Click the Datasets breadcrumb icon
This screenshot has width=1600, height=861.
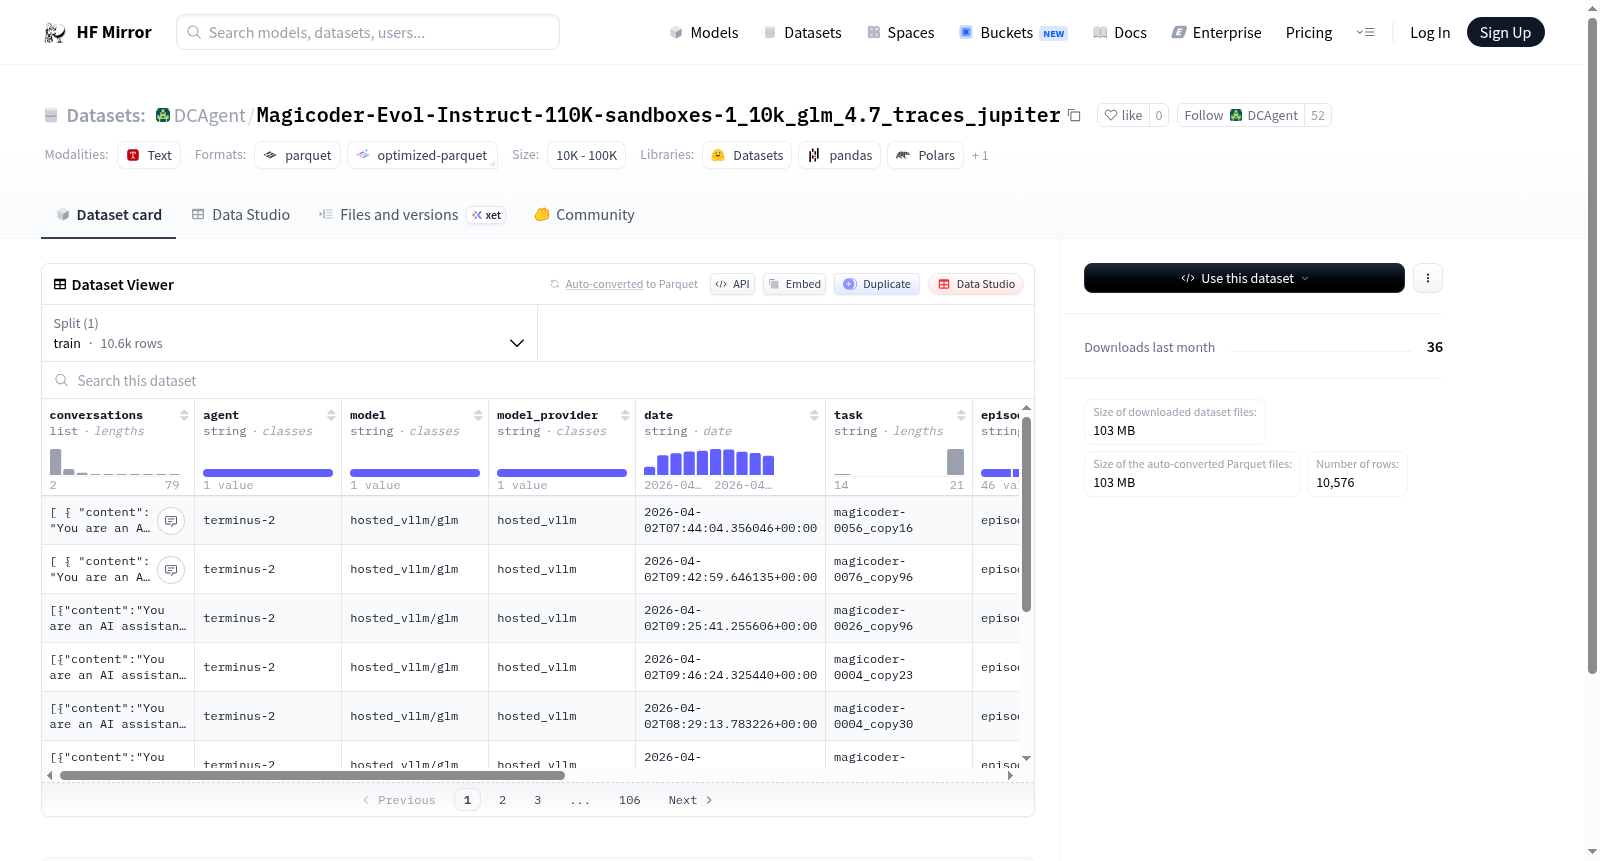click(x=51, y=116)
